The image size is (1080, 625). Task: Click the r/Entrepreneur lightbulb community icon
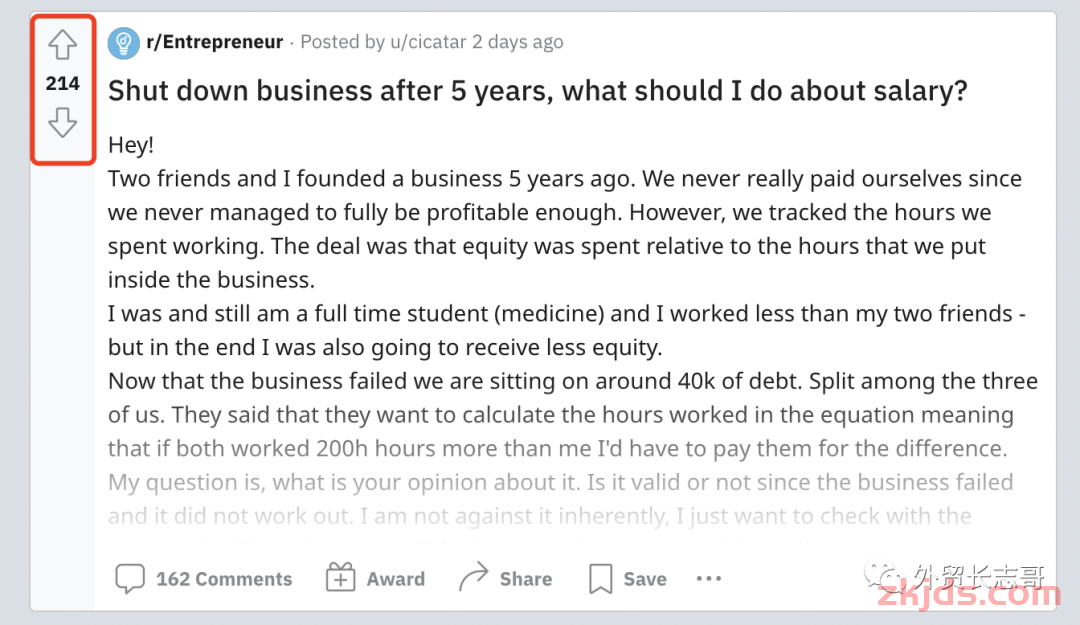pyautogui.click(x=124, y=43)
